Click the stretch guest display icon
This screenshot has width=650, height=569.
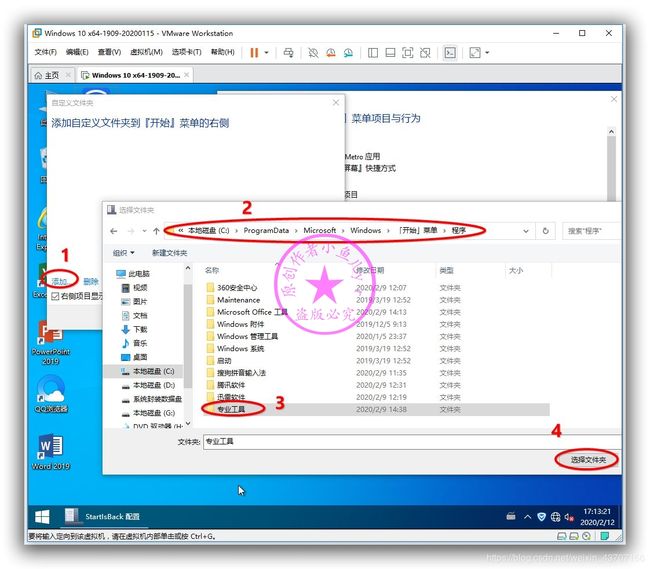[475, 53]
